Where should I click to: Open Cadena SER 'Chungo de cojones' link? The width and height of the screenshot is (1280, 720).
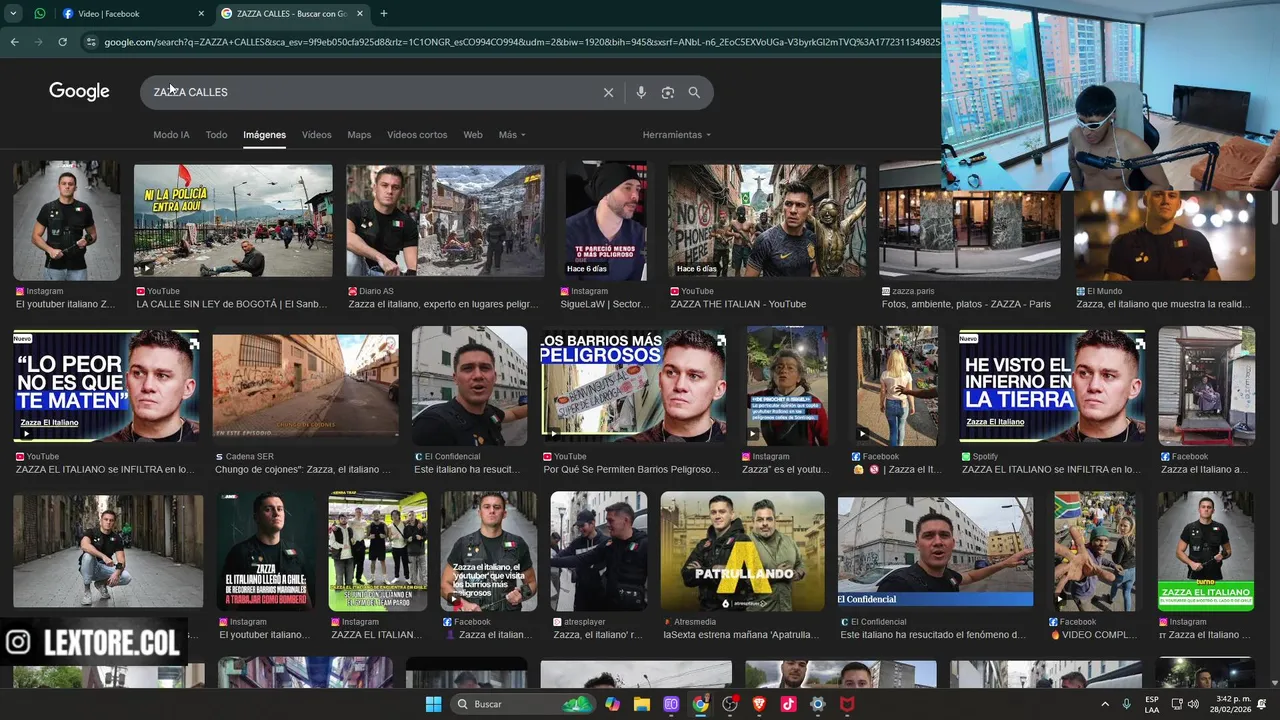click(x=303, y=469)
